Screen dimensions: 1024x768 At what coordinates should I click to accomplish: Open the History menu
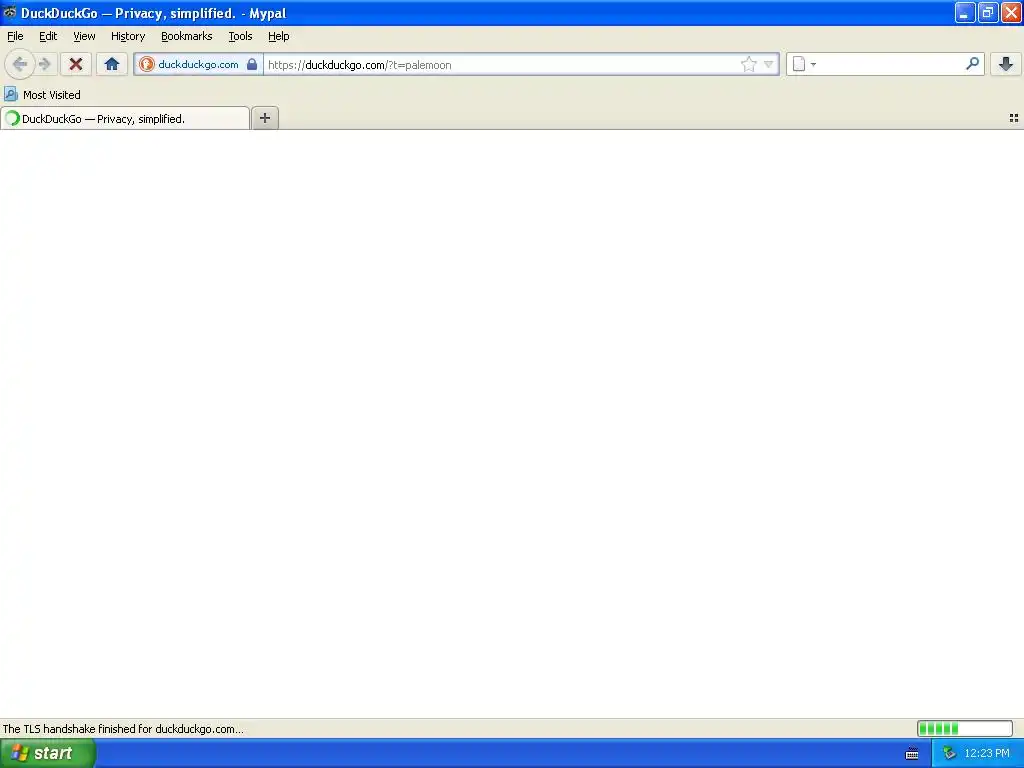click(128, 36)
